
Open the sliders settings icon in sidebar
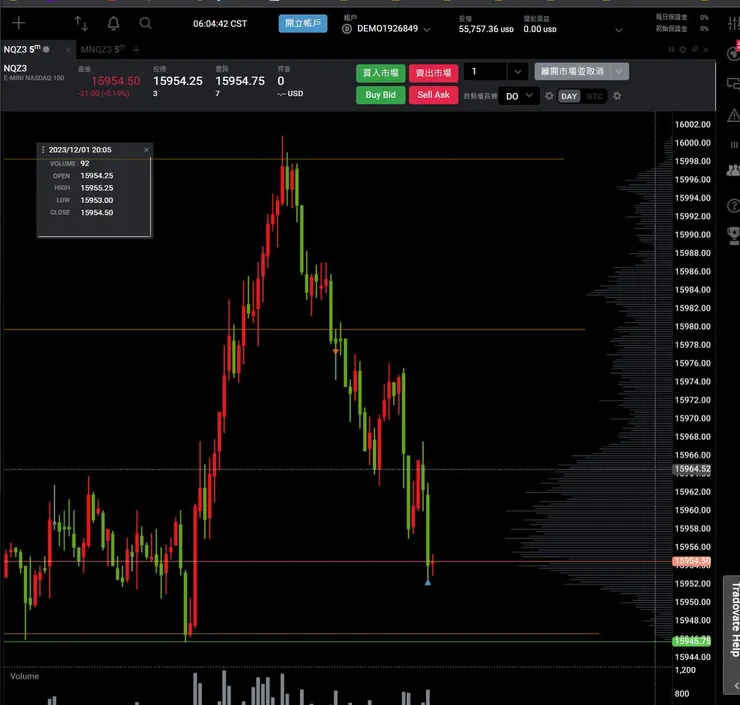tap(733, 23)
